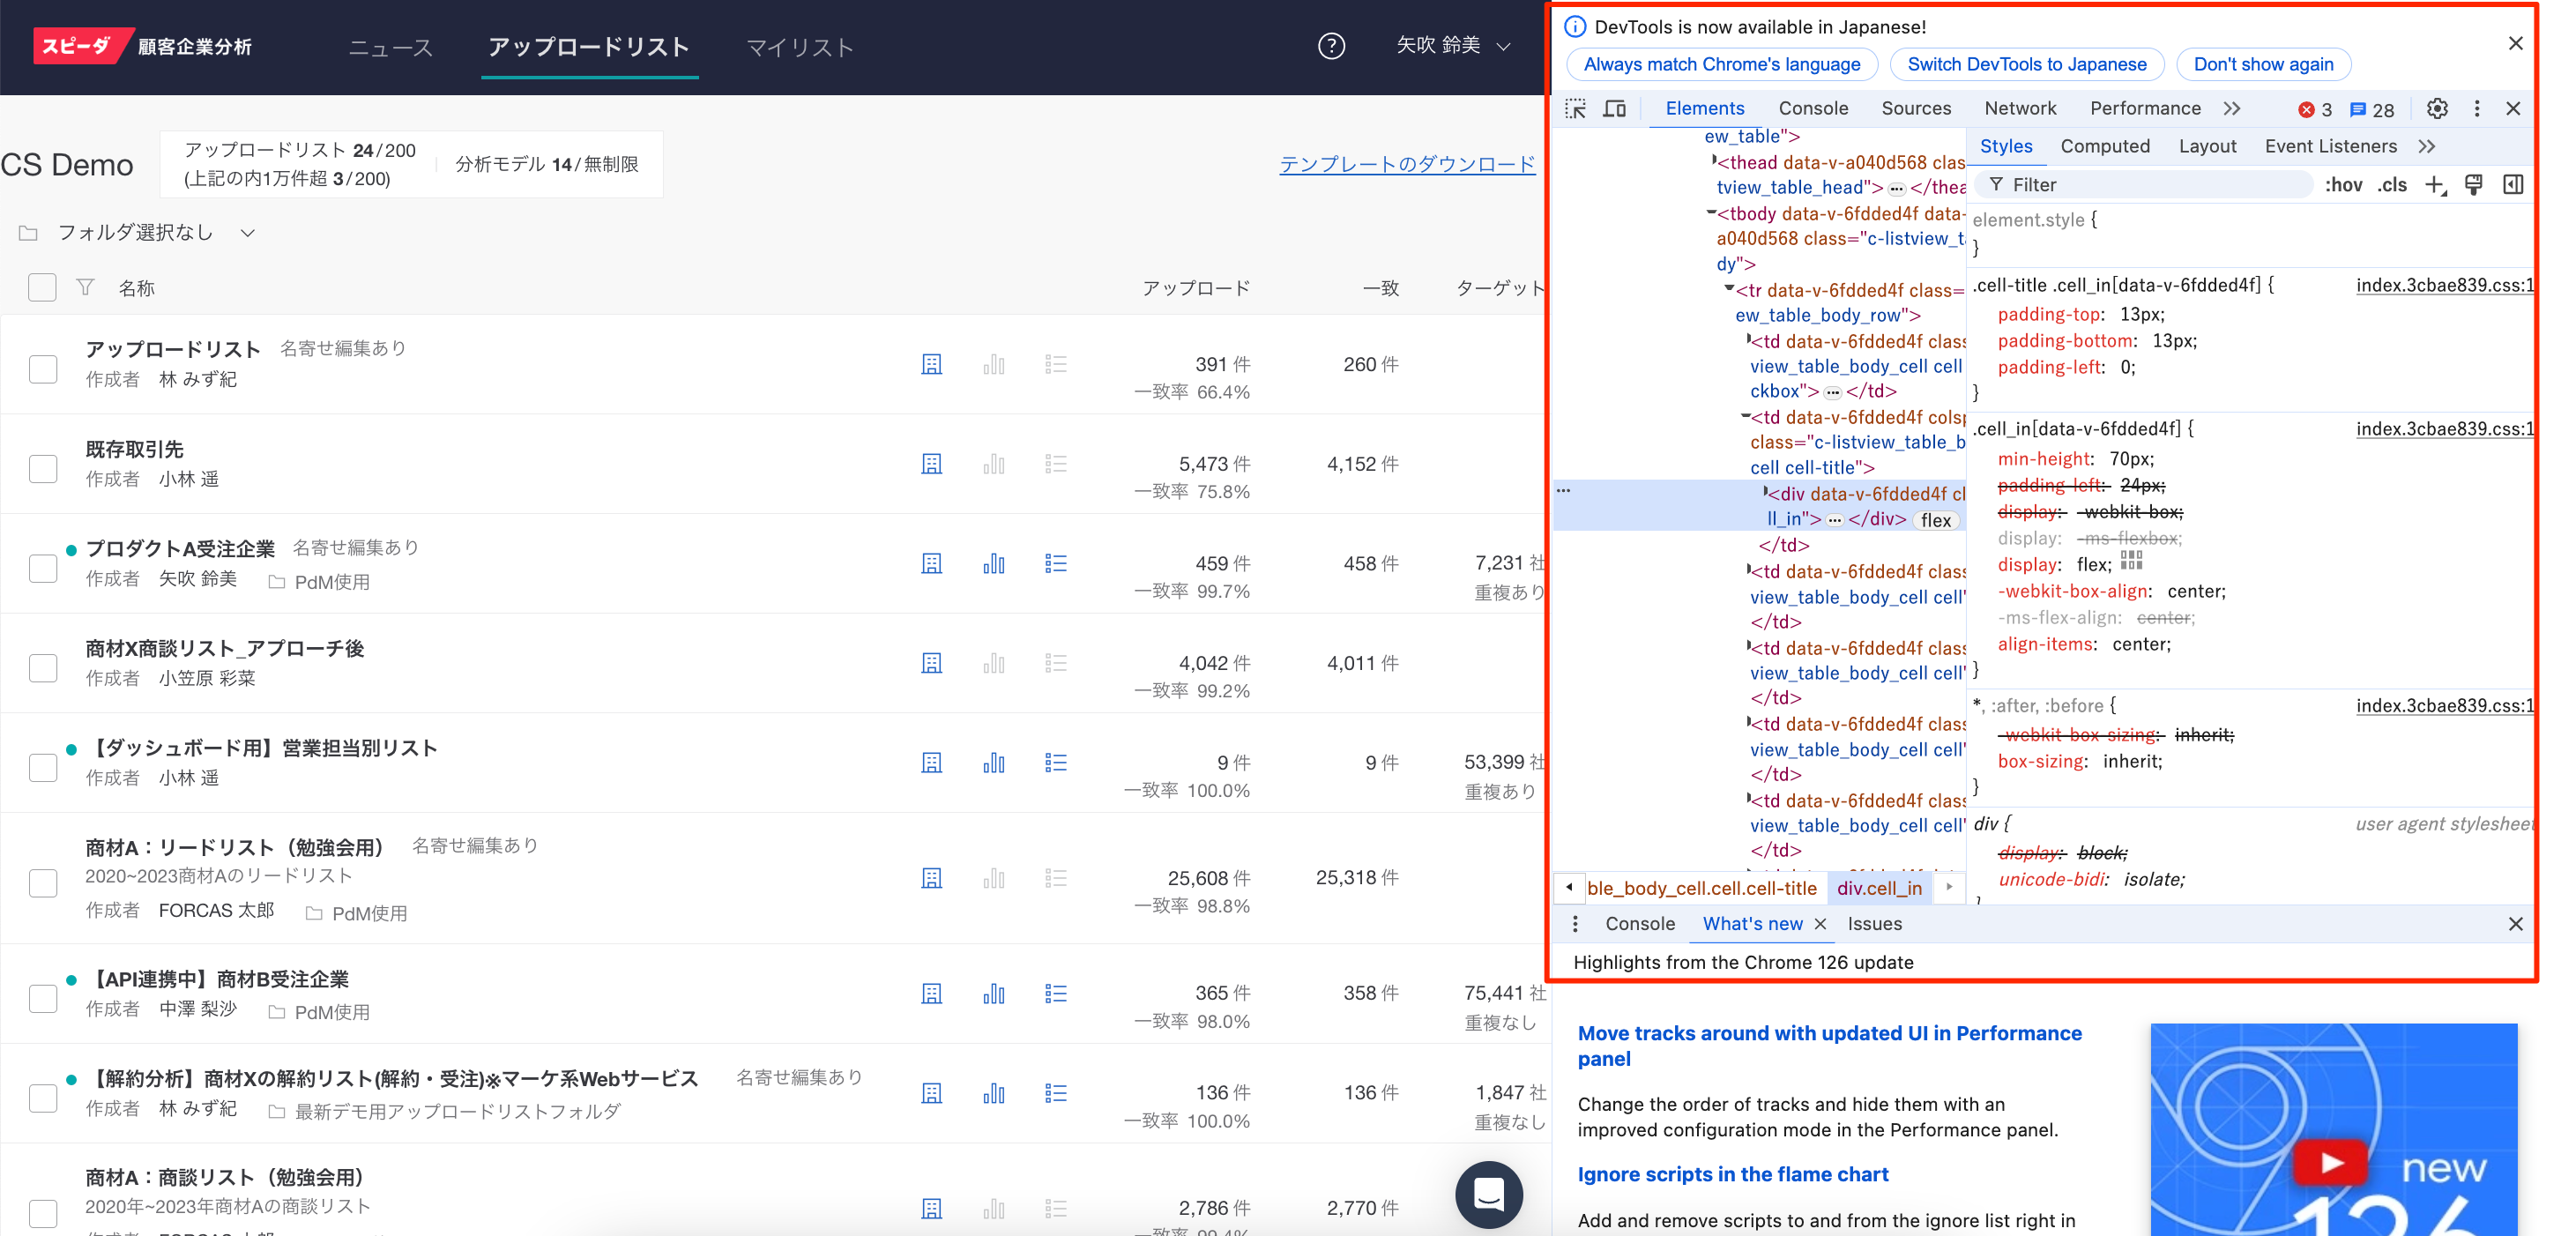Toggle the device toolbar icon
This screenshot has width=2576, height=1236.
[1614, 108]
